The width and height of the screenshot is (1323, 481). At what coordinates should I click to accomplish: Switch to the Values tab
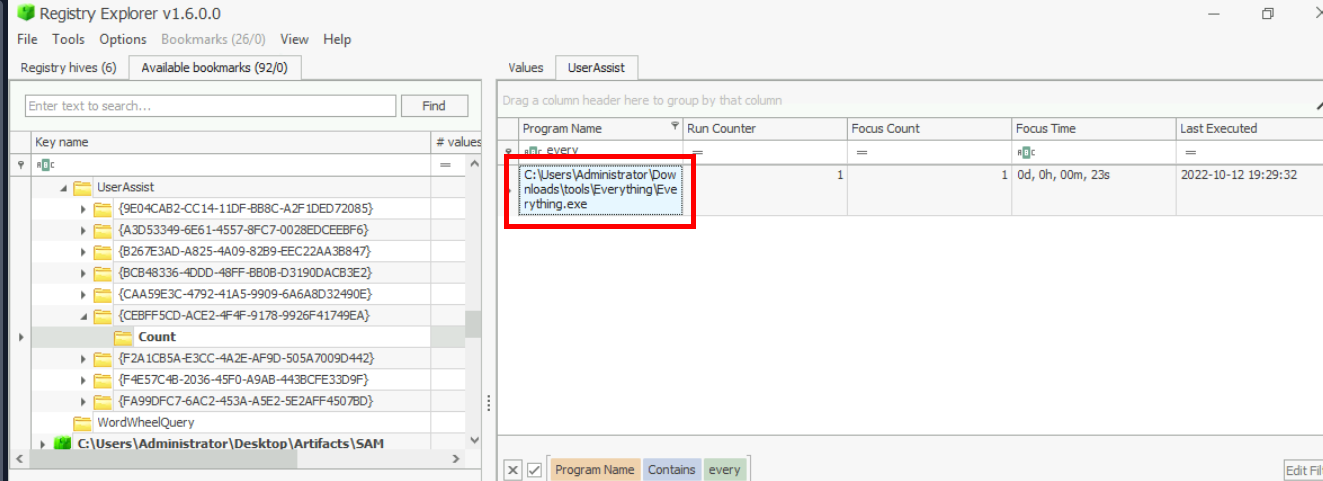[526, 68]
